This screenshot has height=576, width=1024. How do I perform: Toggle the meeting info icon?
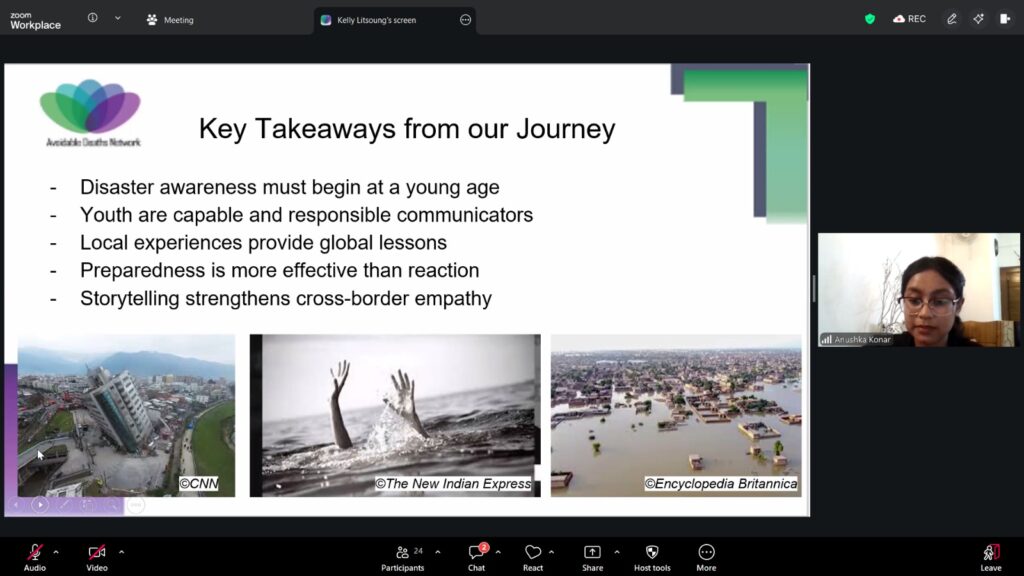tap(93, 19)
